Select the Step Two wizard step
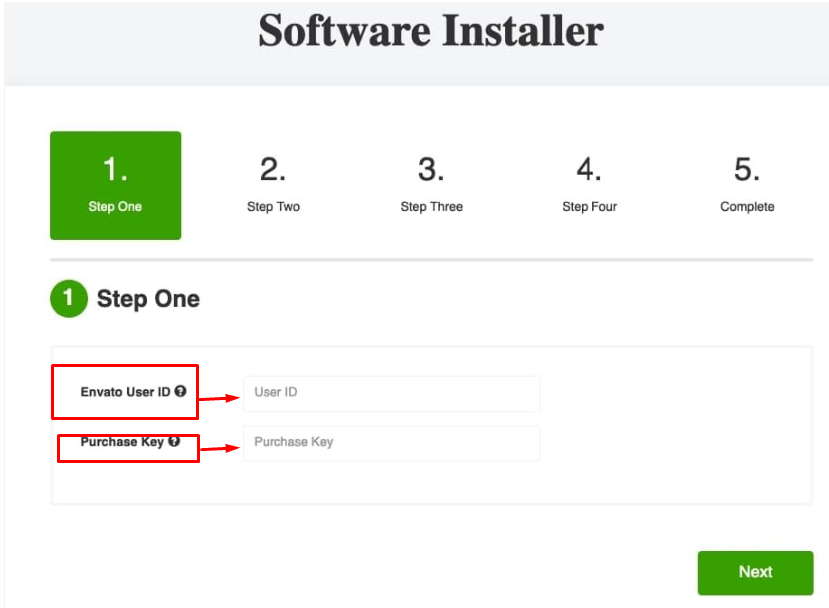This screenshot has height=608, width=829. (x=273, y=185)
